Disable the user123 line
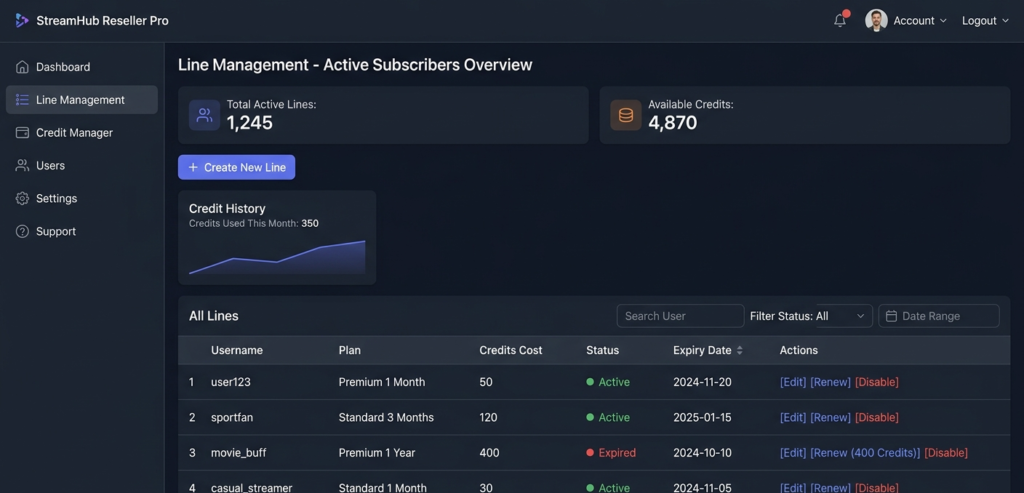The width and height of the screenshot is (1024, 493). 876,382
